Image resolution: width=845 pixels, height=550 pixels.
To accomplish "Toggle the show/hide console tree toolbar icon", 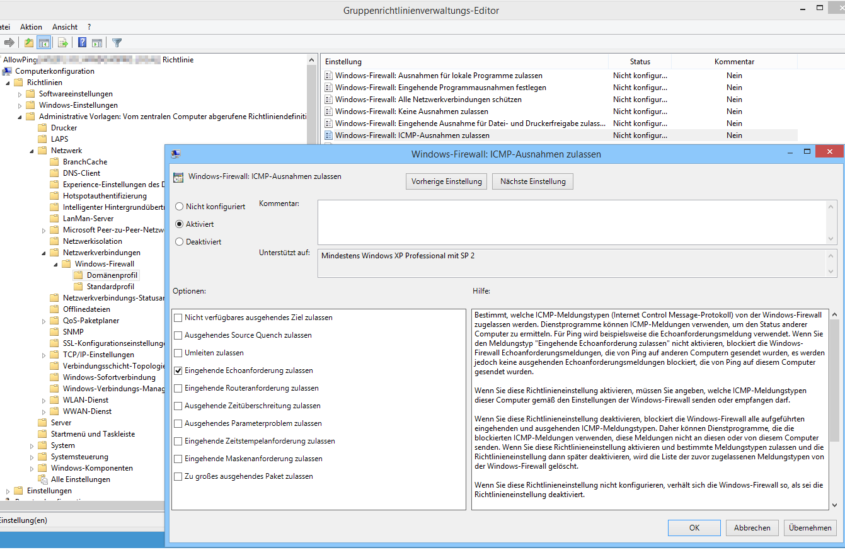I will pyautogui.click(x=44, y=43).
